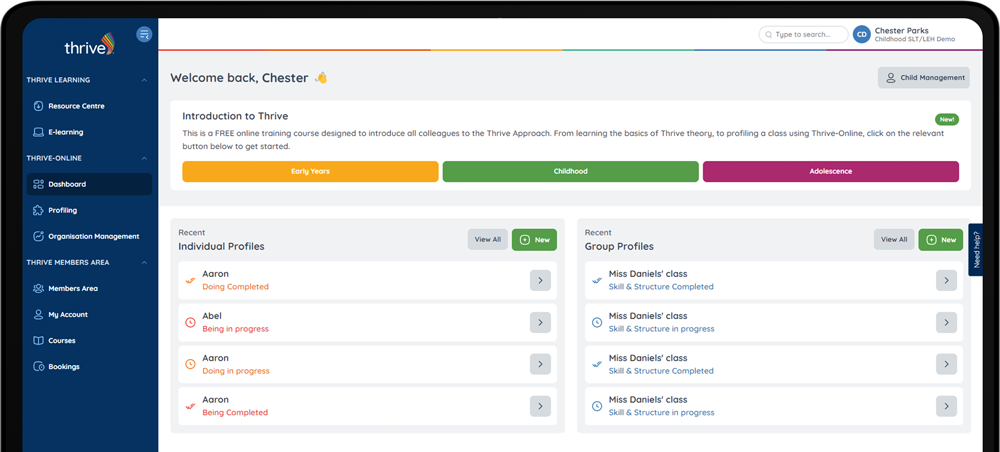Select the name 'Abel'
This screenshot has width=1000, height=452.
click(212, 316)
